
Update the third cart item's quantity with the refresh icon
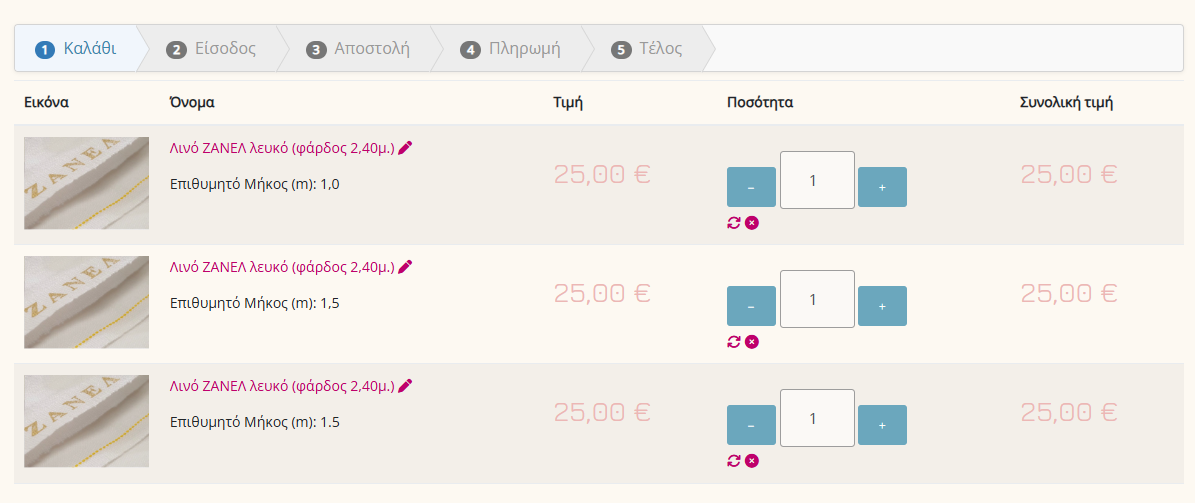tap(734, 460)
